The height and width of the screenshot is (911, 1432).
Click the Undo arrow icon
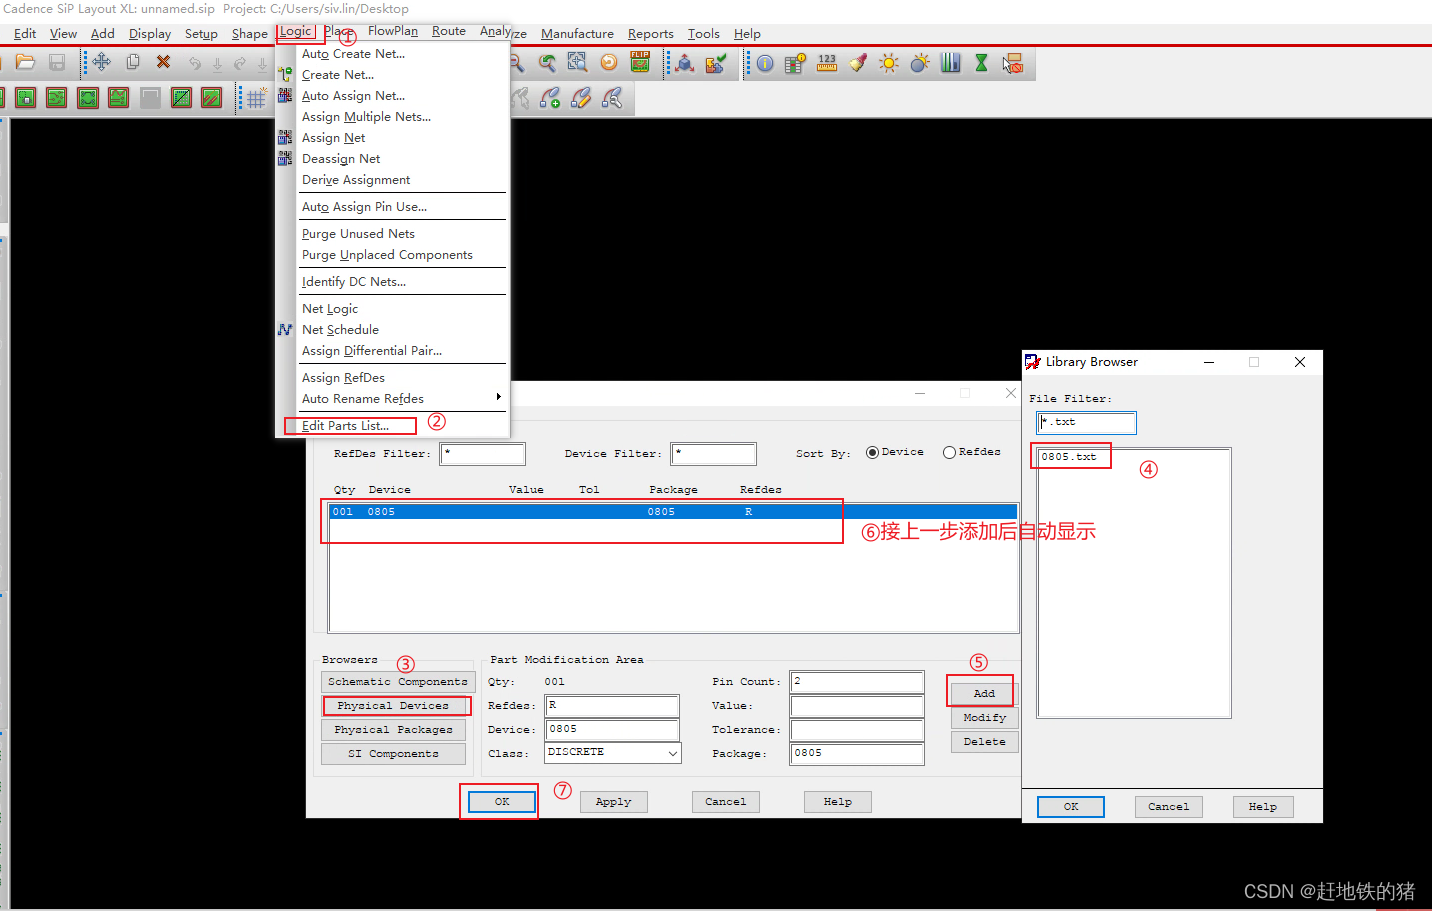195,63
